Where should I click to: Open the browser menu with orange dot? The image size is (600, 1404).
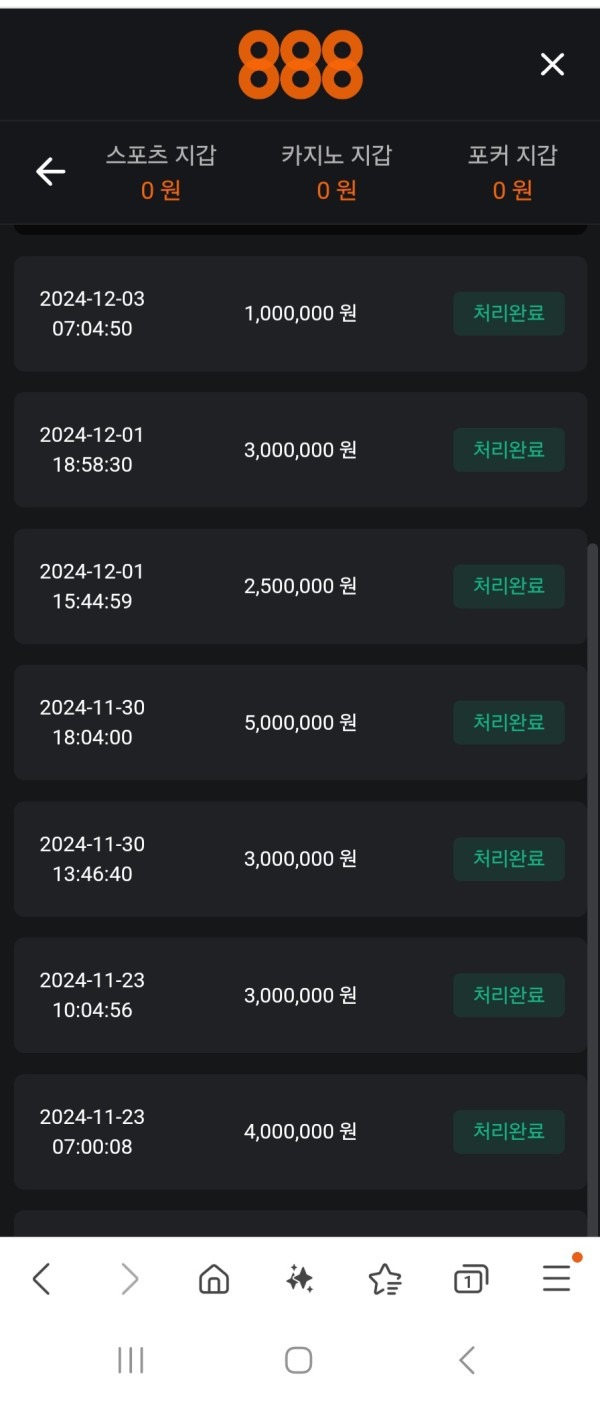556,1277
